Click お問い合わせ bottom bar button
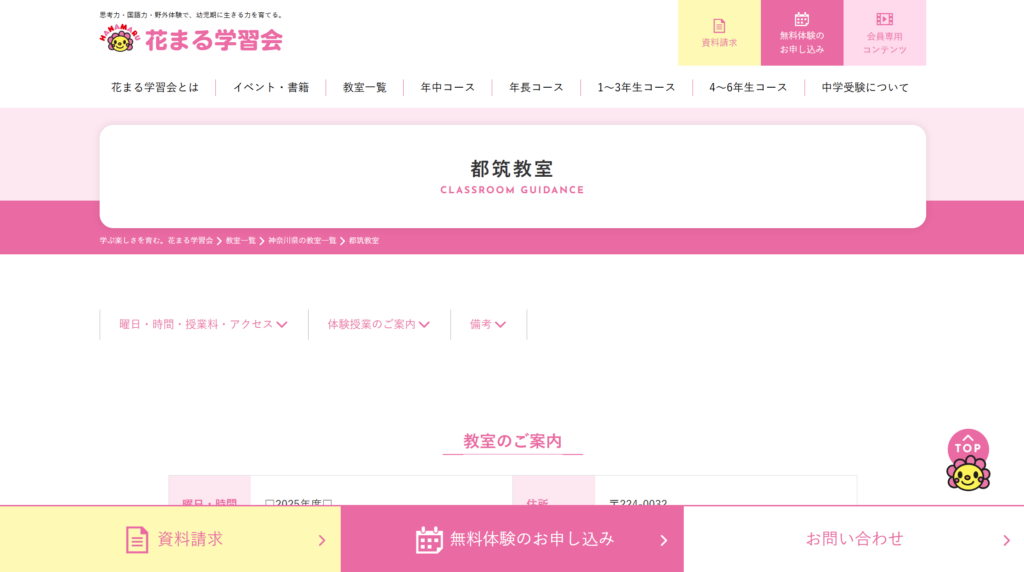1024x572 pixels. click(x=854, y=539)
